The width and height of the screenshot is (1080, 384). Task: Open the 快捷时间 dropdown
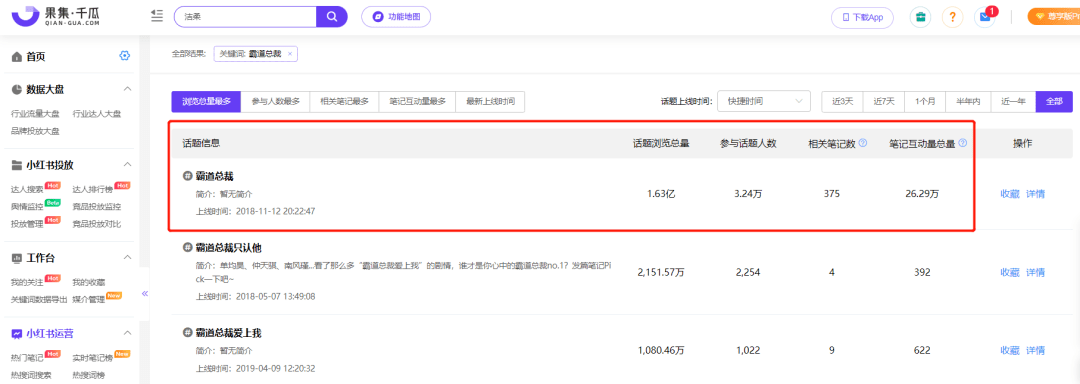pyautogui.click(x=764, y=101)
